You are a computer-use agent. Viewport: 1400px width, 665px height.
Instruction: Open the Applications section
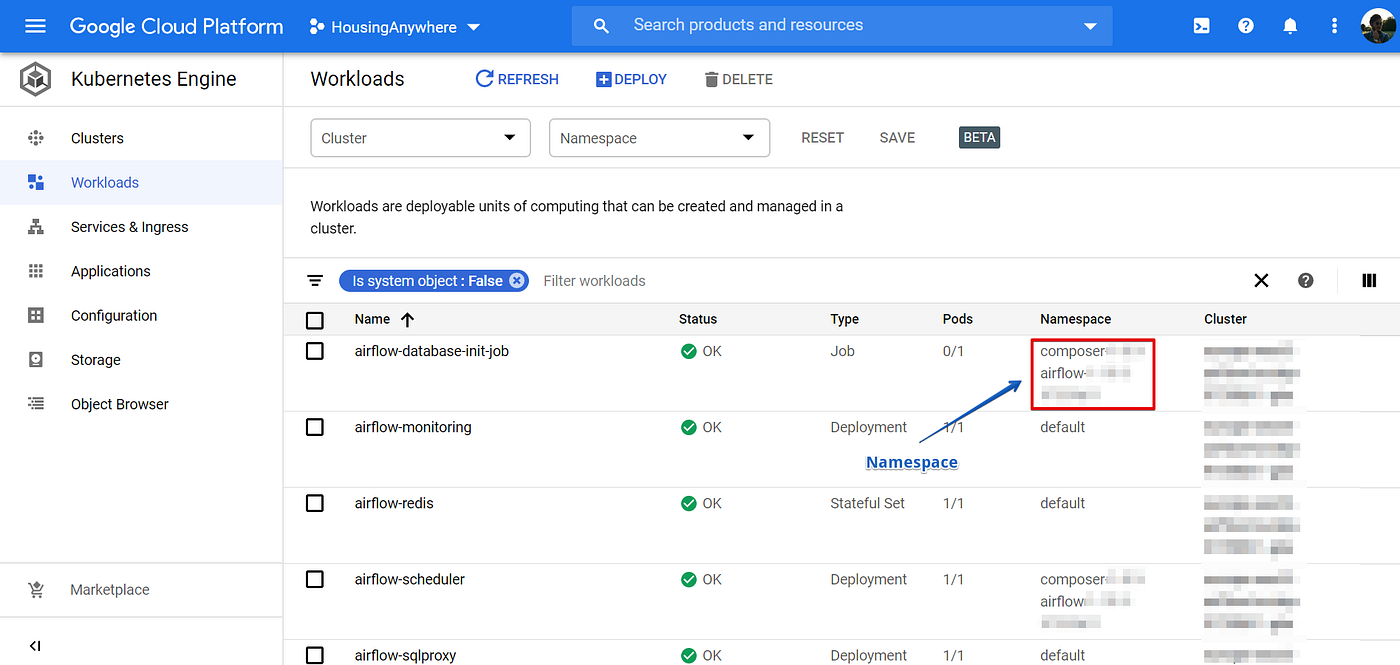tap(110, 271)
